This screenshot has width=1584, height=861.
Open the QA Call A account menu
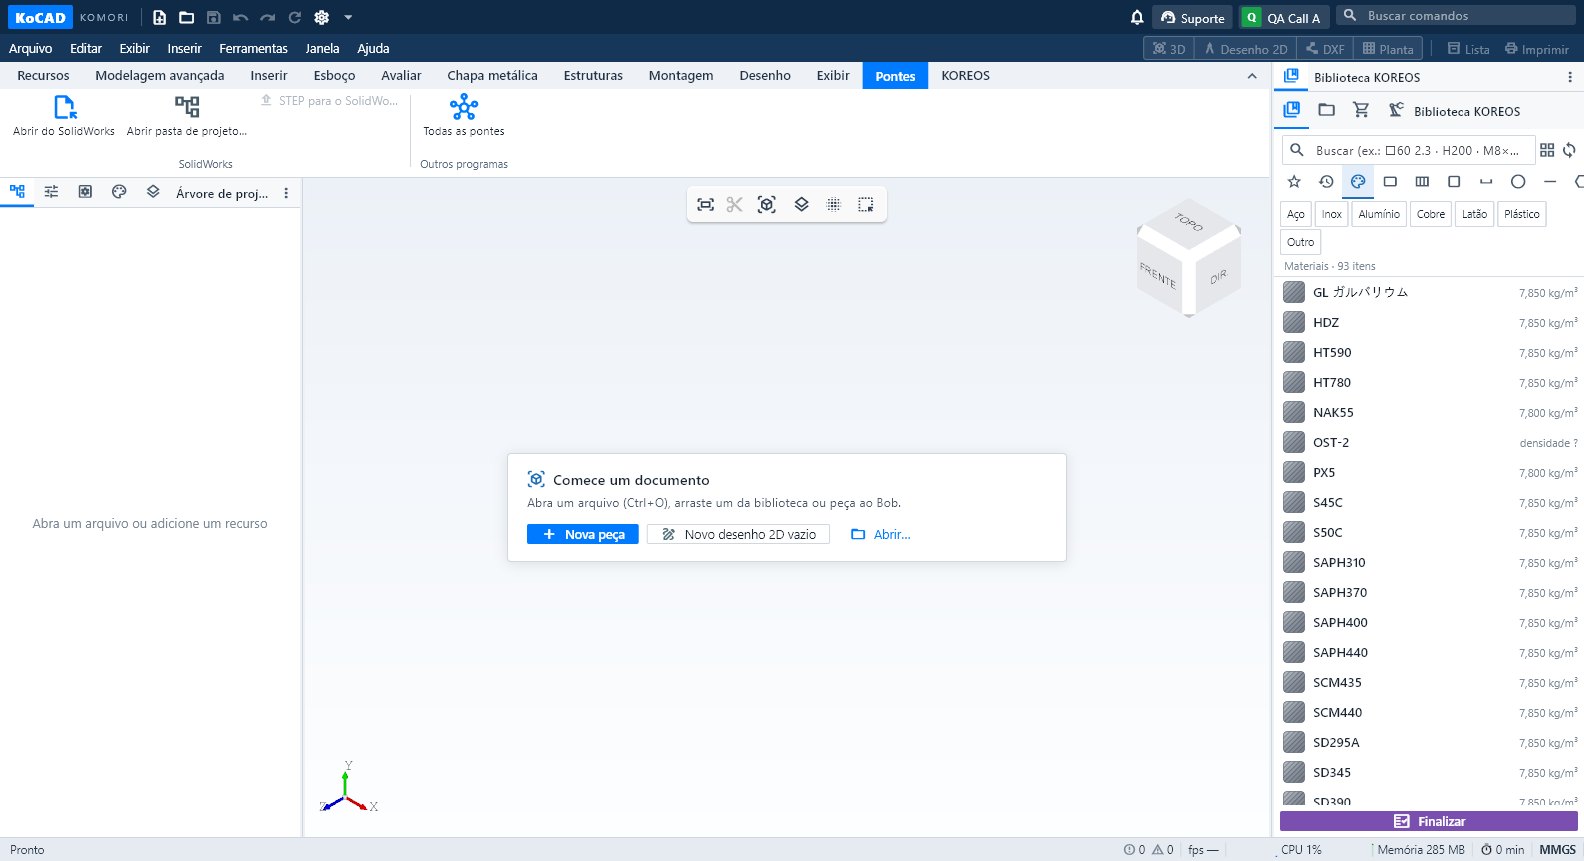click(x=1283, y=18)
